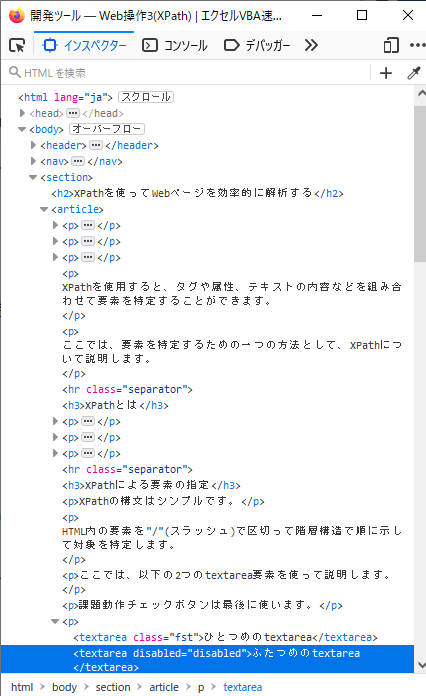Image resolution: width=426 pixels, height=696 pixels.
Task: Activate the element picker tool
Action: (17, 45)
